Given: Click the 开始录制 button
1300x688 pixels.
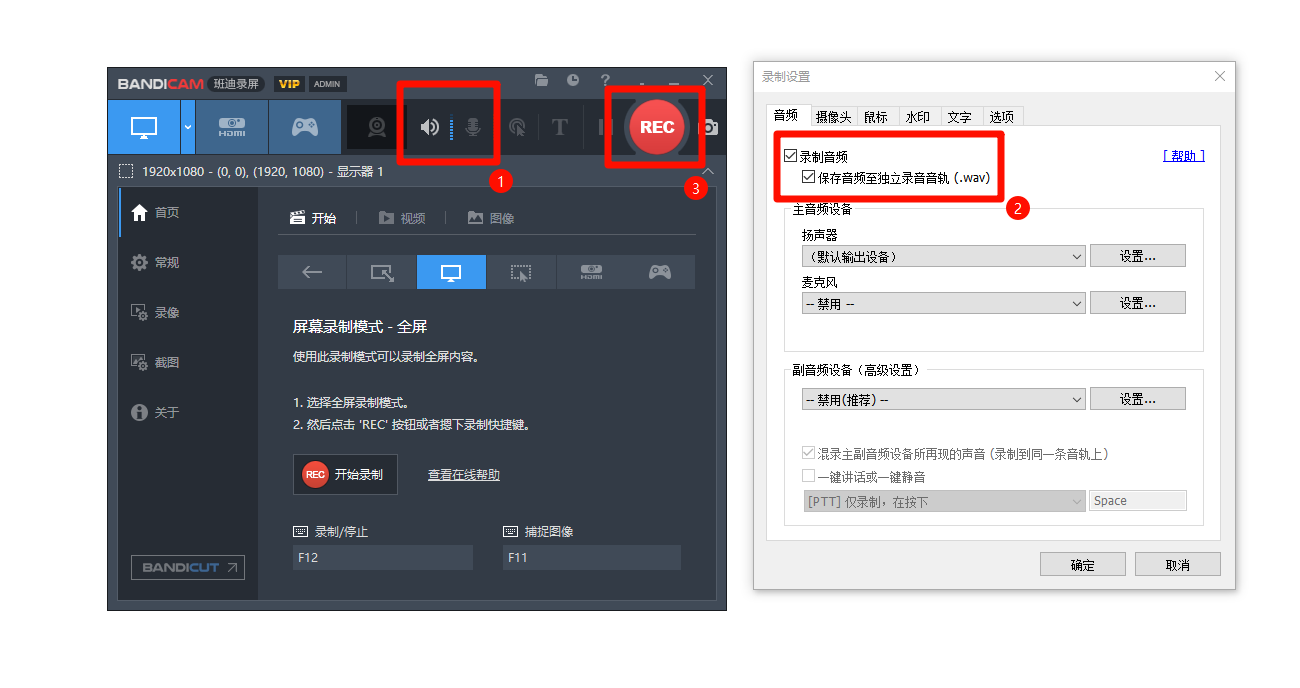Looking at the screenshot, I should pos(345,474).
